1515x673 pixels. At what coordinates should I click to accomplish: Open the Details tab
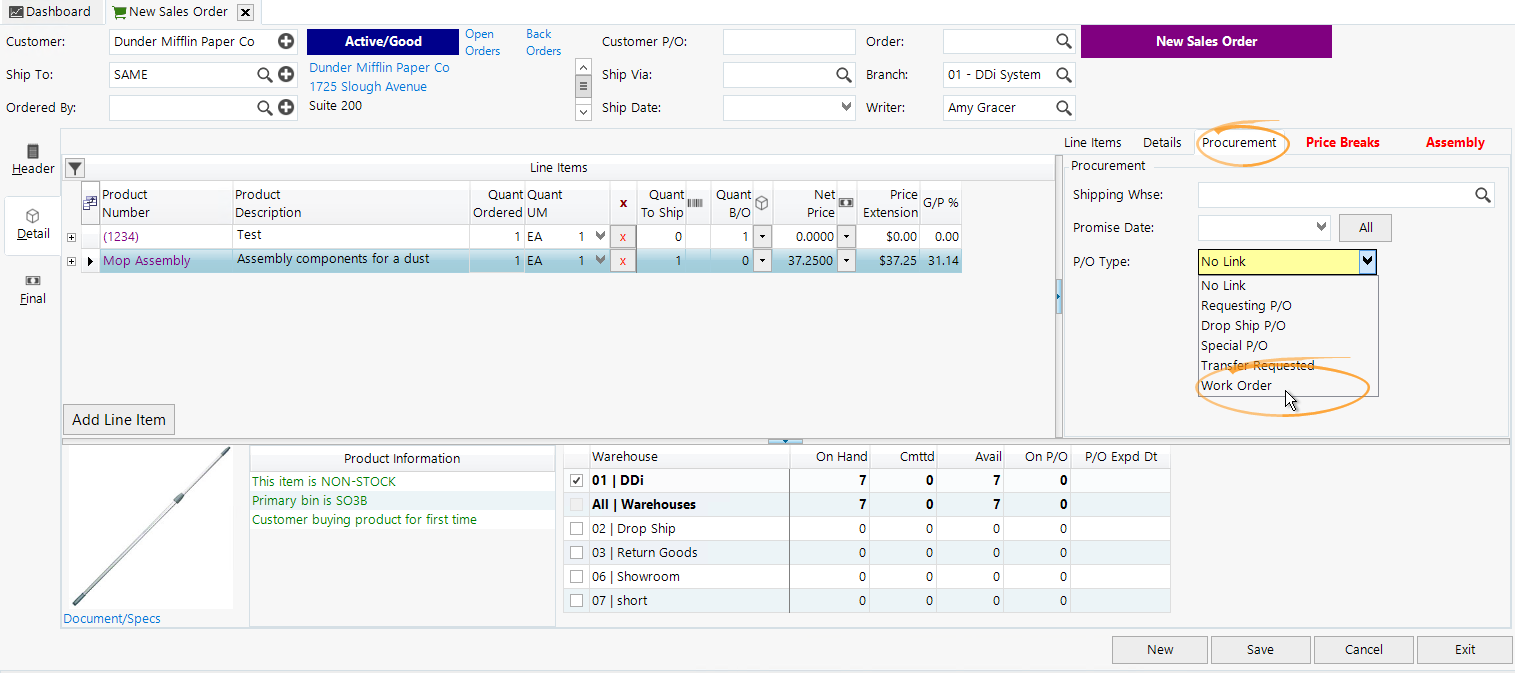[x=1161, y=142]
